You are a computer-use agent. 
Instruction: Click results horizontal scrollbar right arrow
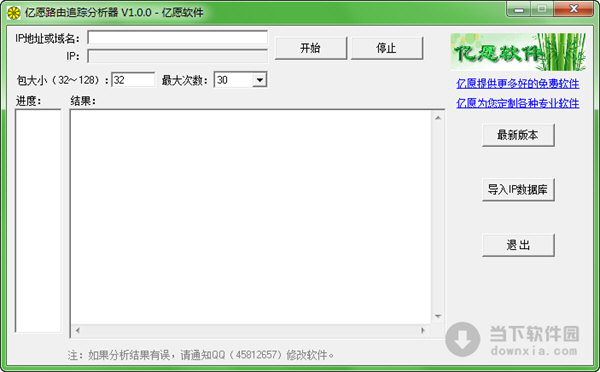click(x=423, y=330)
